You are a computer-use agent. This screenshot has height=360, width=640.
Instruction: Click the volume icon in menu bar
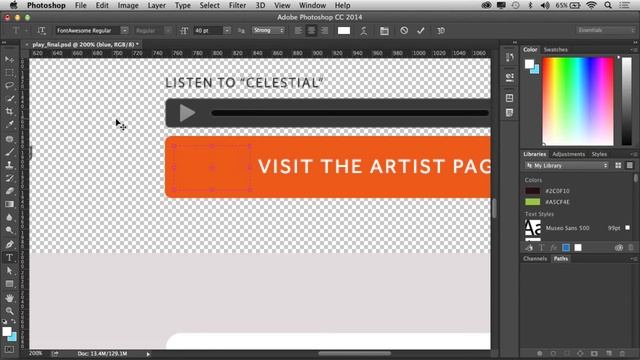click(545, 5)
